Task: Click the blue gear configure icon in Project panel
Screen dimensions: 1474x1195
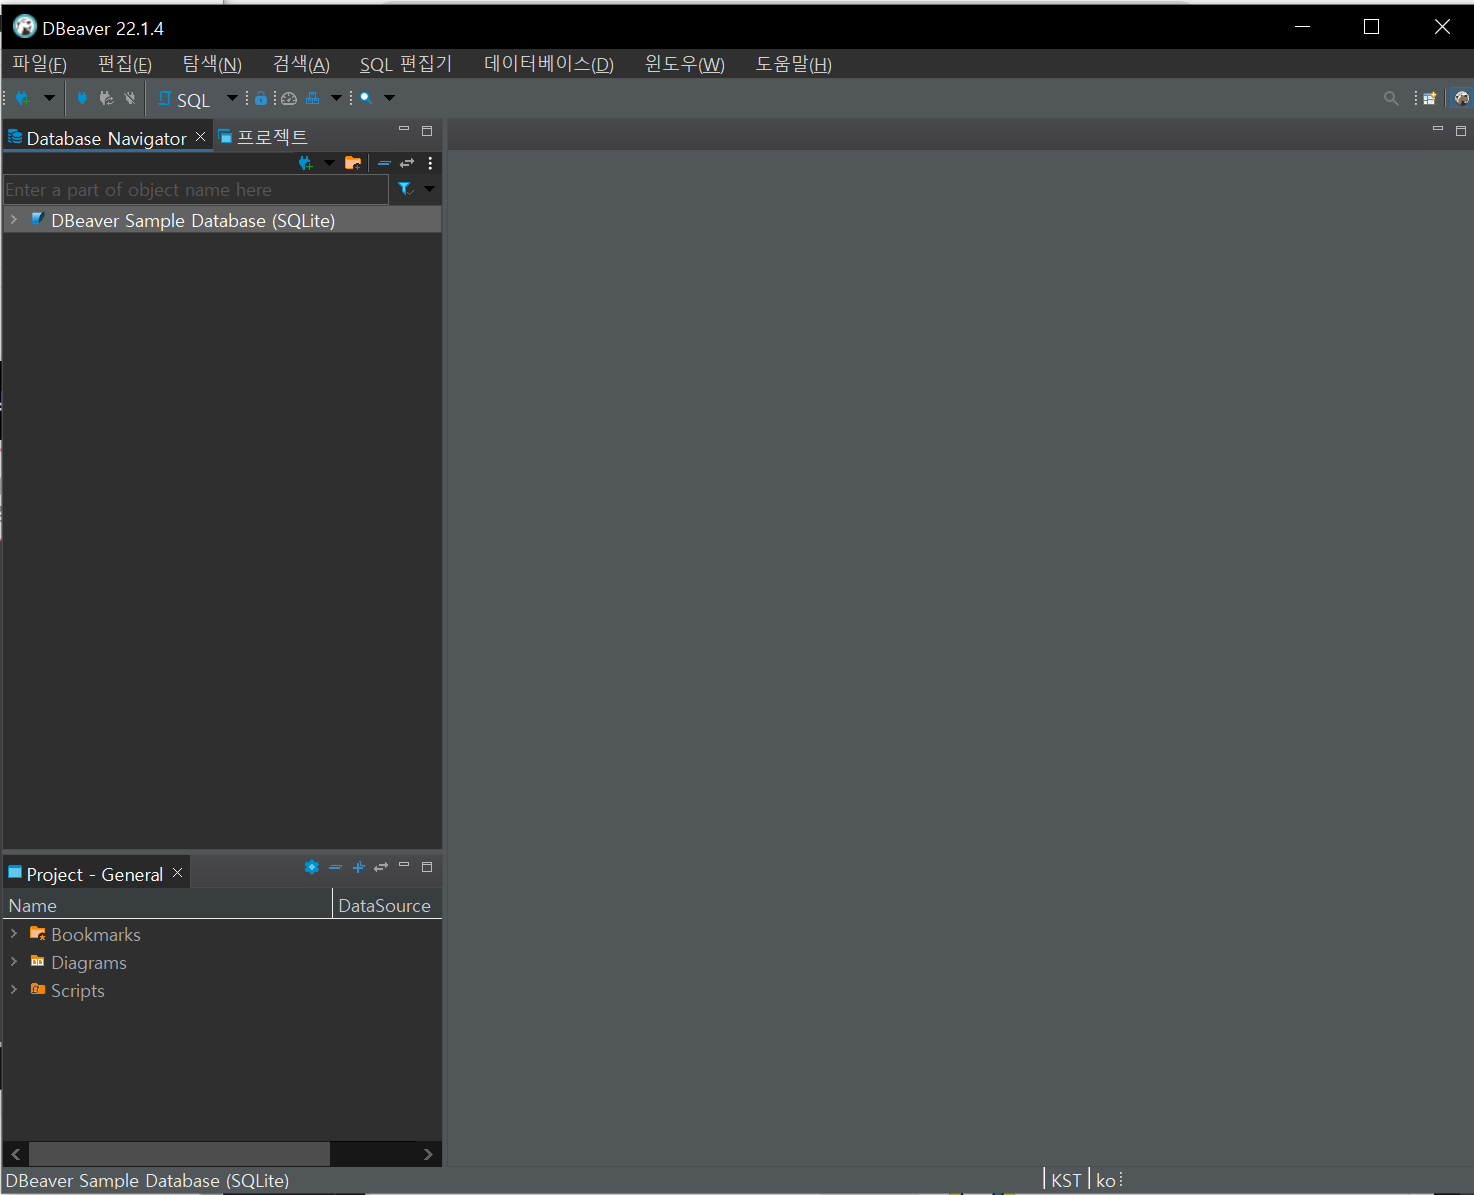Action: click(x=312, y=867)
